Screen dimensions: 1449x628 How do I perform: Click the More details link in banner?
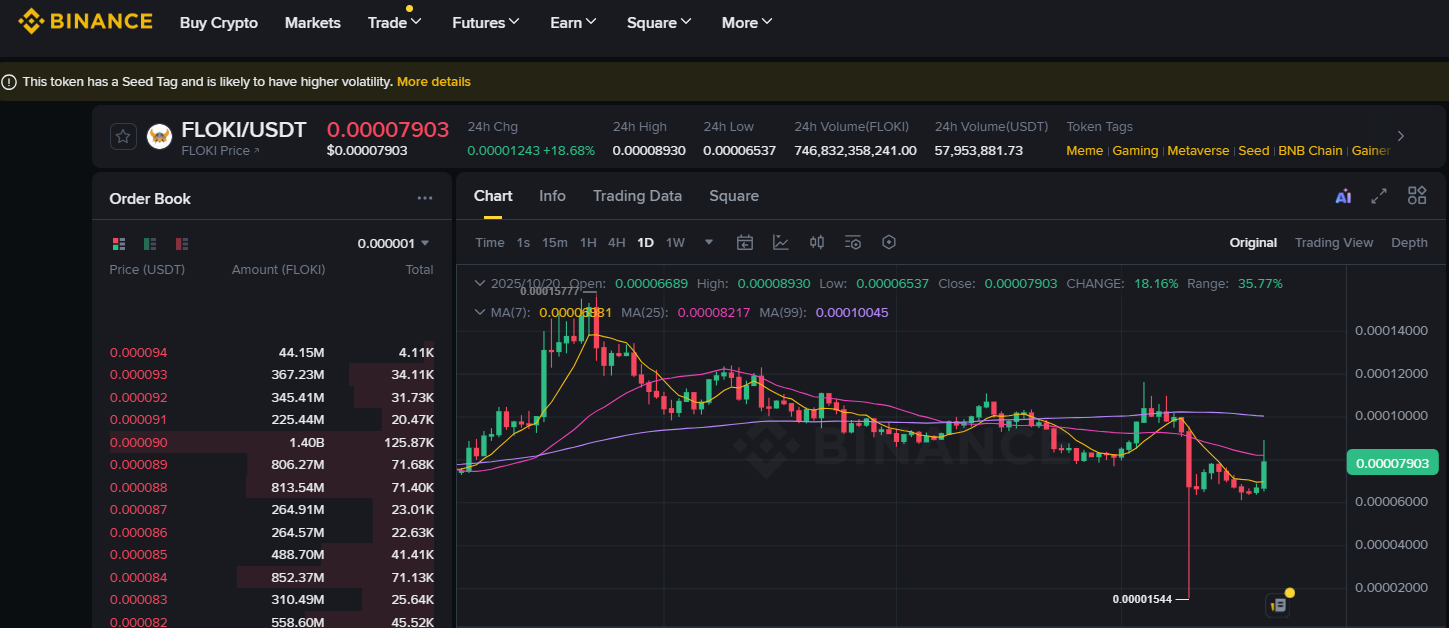433,82
